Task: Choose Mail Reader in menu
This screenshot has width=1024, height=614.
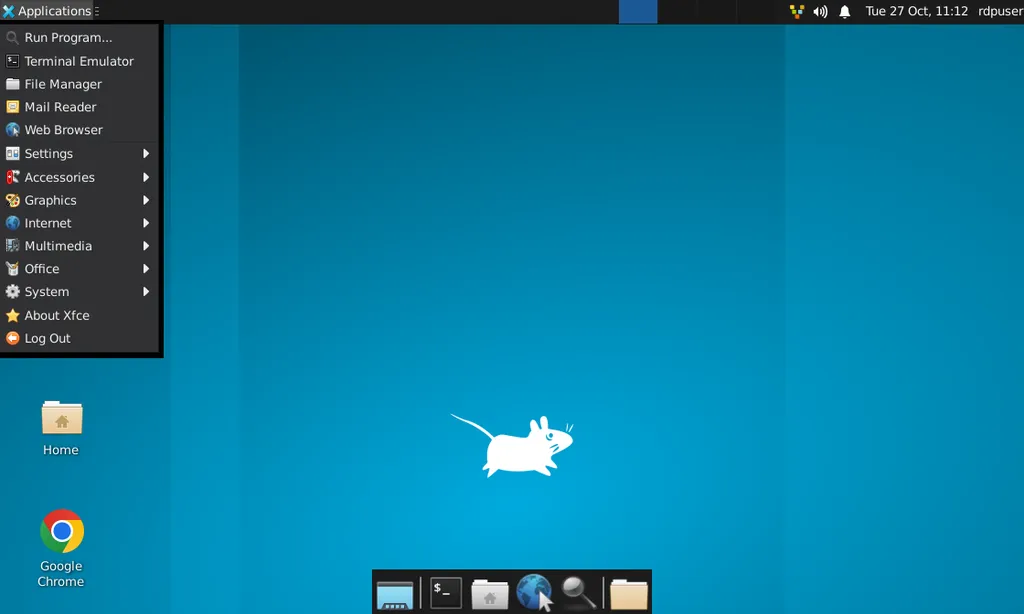Action: [80, 107]
